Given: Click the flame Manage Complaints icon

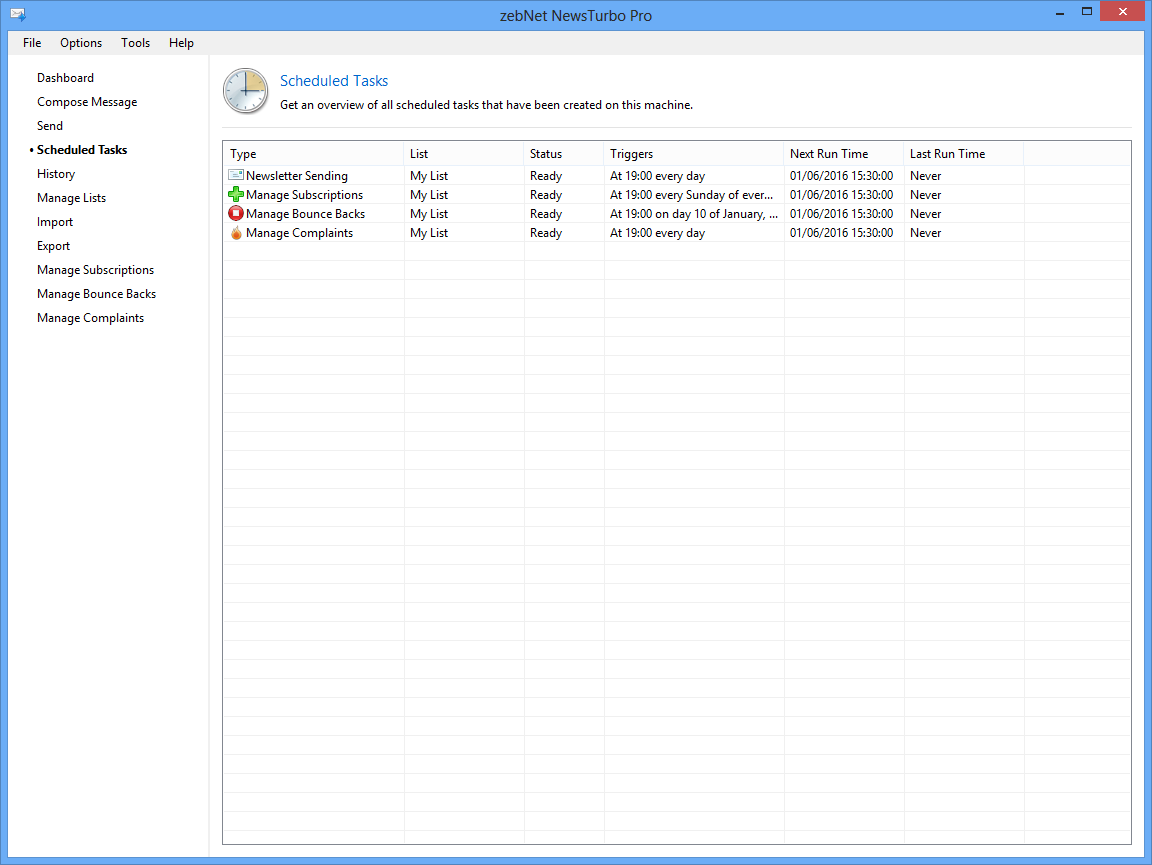Looking at the screenshot, I should pyautogui.click(x=236, y=233).
